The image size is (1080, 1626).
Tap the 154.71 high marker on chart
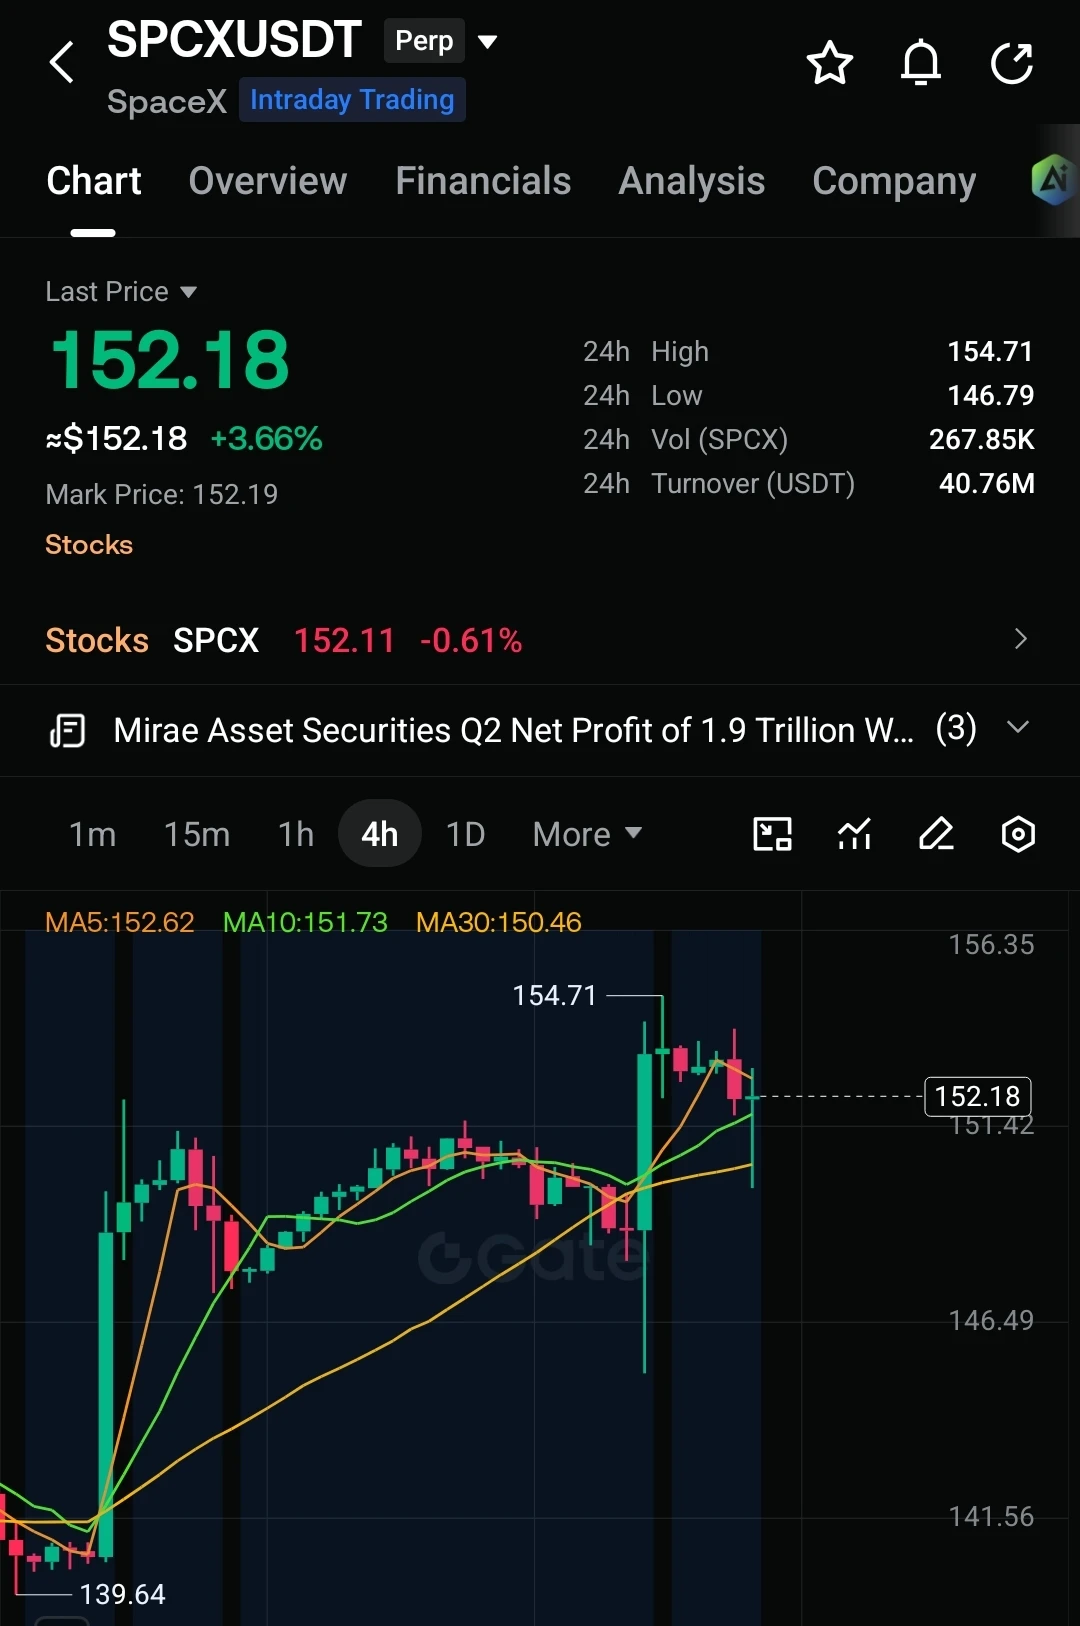pos(554,995)
